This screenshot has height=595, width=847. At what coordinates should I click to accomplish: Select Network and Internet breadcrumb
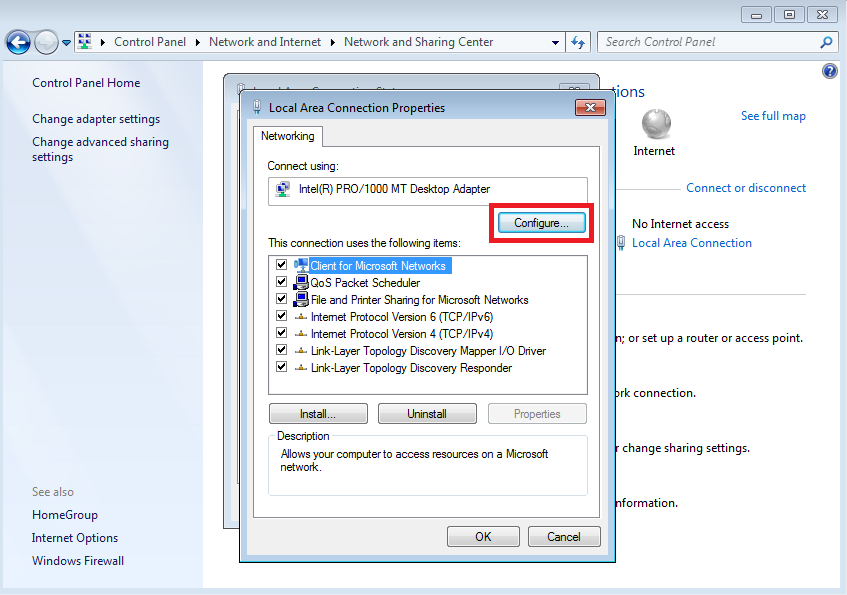(x=265, y=42)
